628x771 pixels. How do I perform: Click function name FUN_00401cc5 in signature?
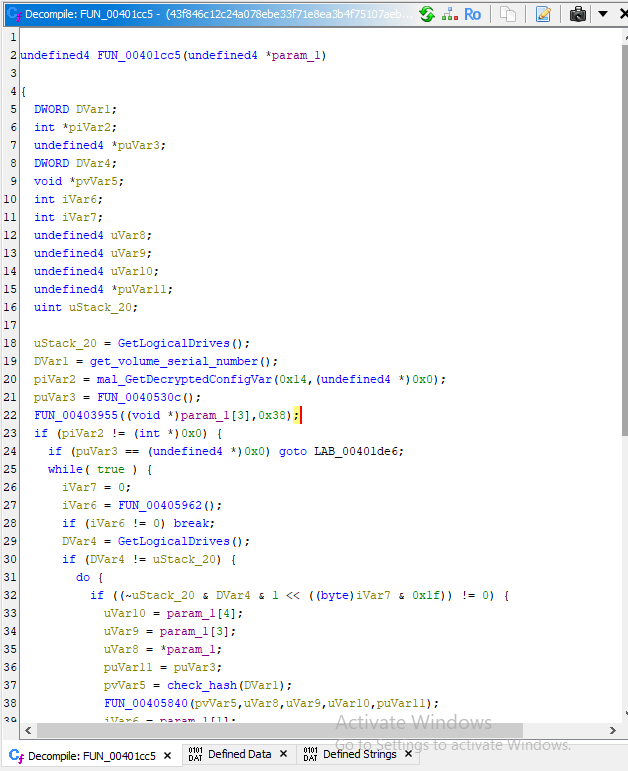[x=139, y=55]
